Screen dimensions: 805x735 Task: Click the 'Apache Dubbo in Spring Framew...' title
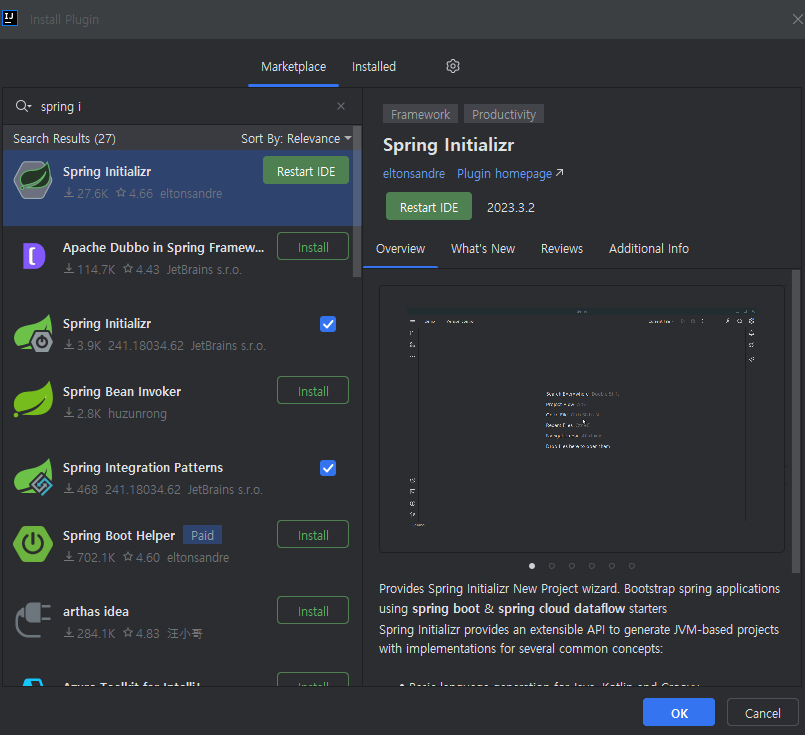tap(163, 247)
